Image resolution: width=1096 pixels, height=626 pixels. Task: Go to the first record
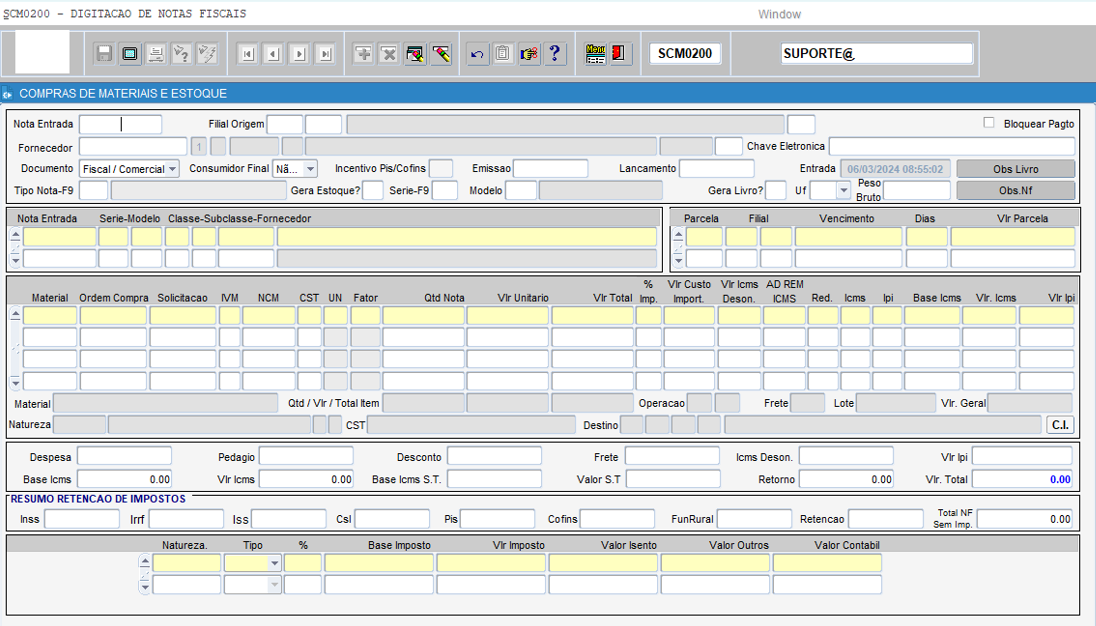[247, 54]
